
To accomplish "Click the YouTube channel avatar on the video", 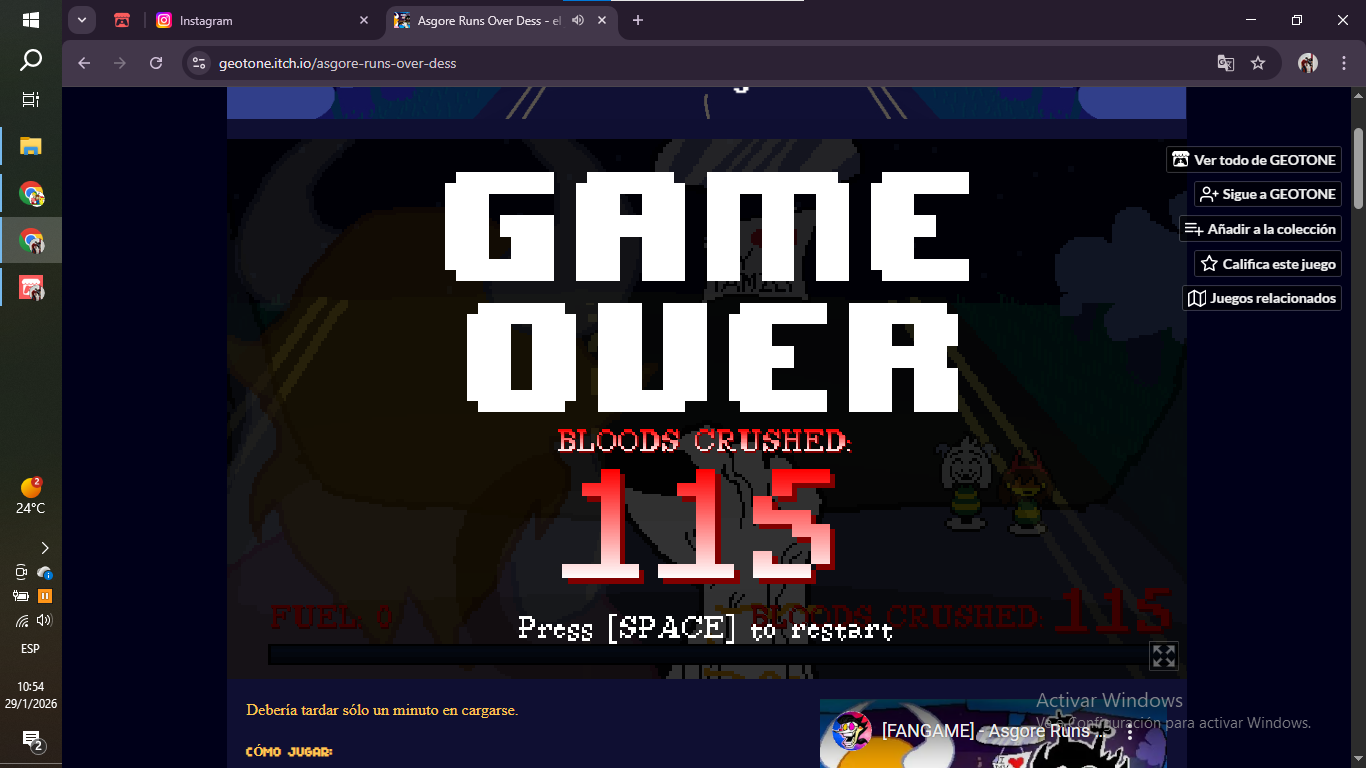I will coord(850,732).
